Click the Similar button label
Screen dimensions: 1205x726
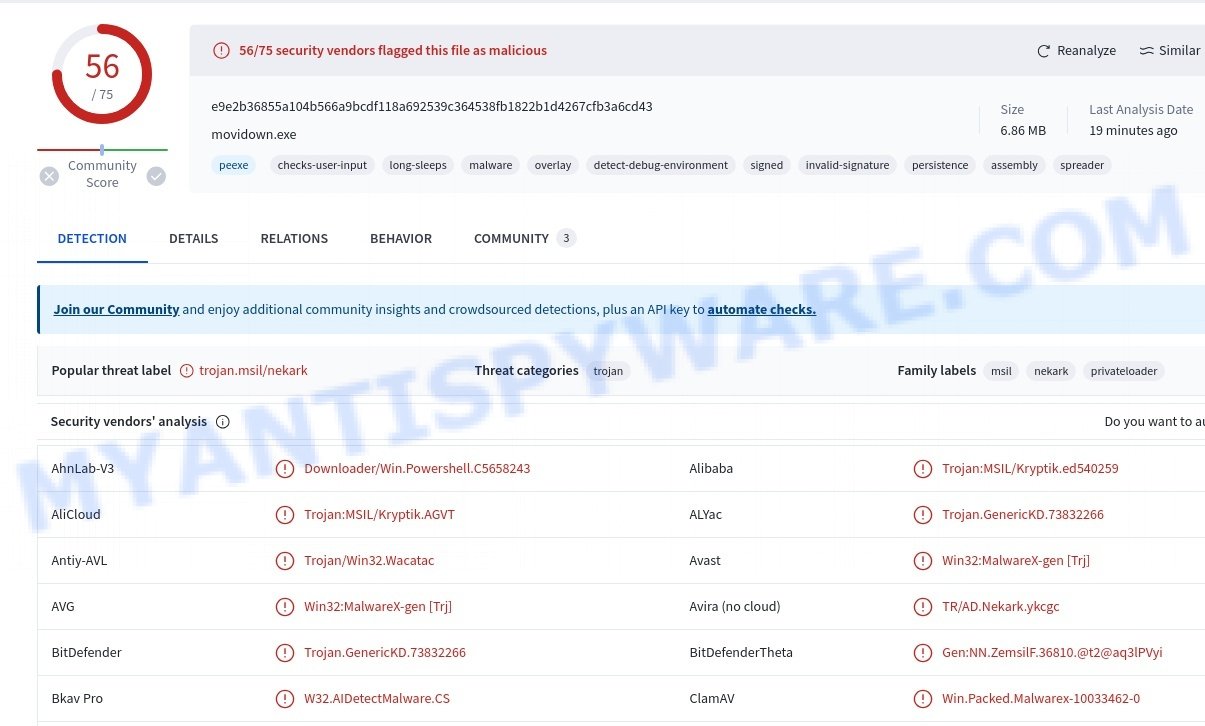click(x=1179, y=51)
